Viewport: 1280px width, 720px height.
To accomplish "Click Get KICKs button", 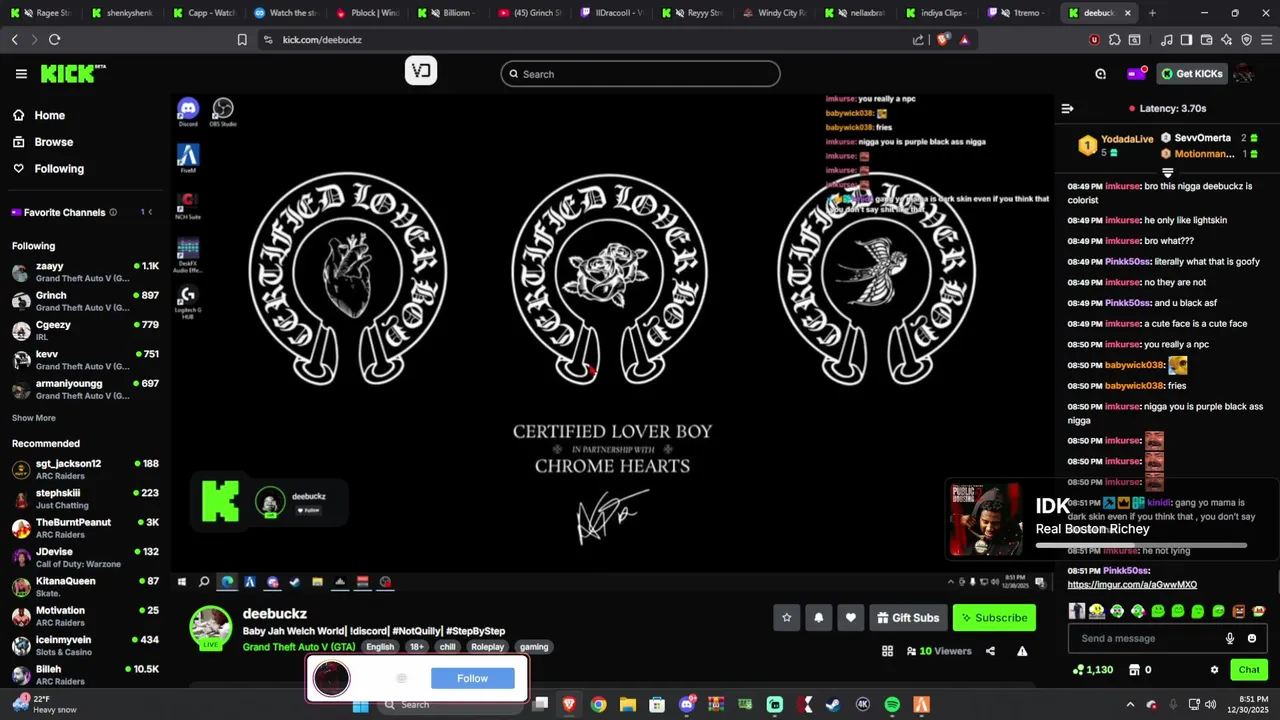I will point(1192,74).
